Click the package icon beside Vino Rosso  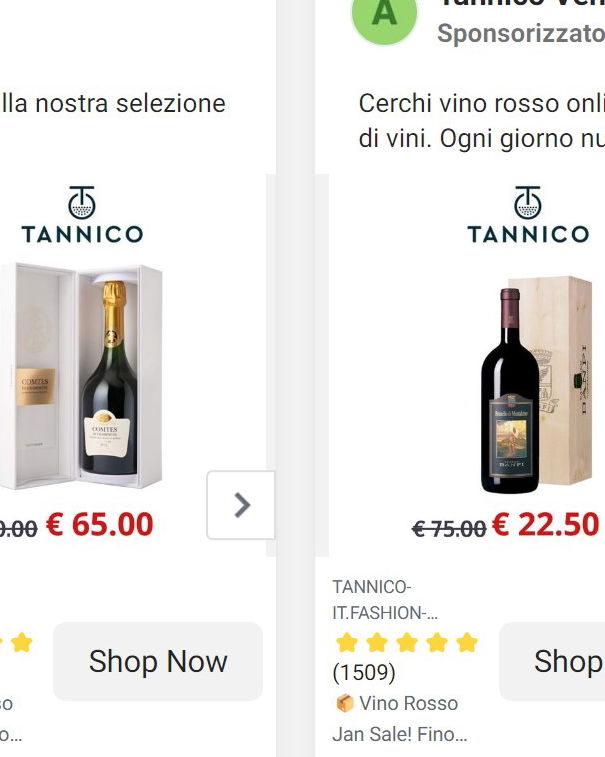pyautogui.click(x=343, y=703)
